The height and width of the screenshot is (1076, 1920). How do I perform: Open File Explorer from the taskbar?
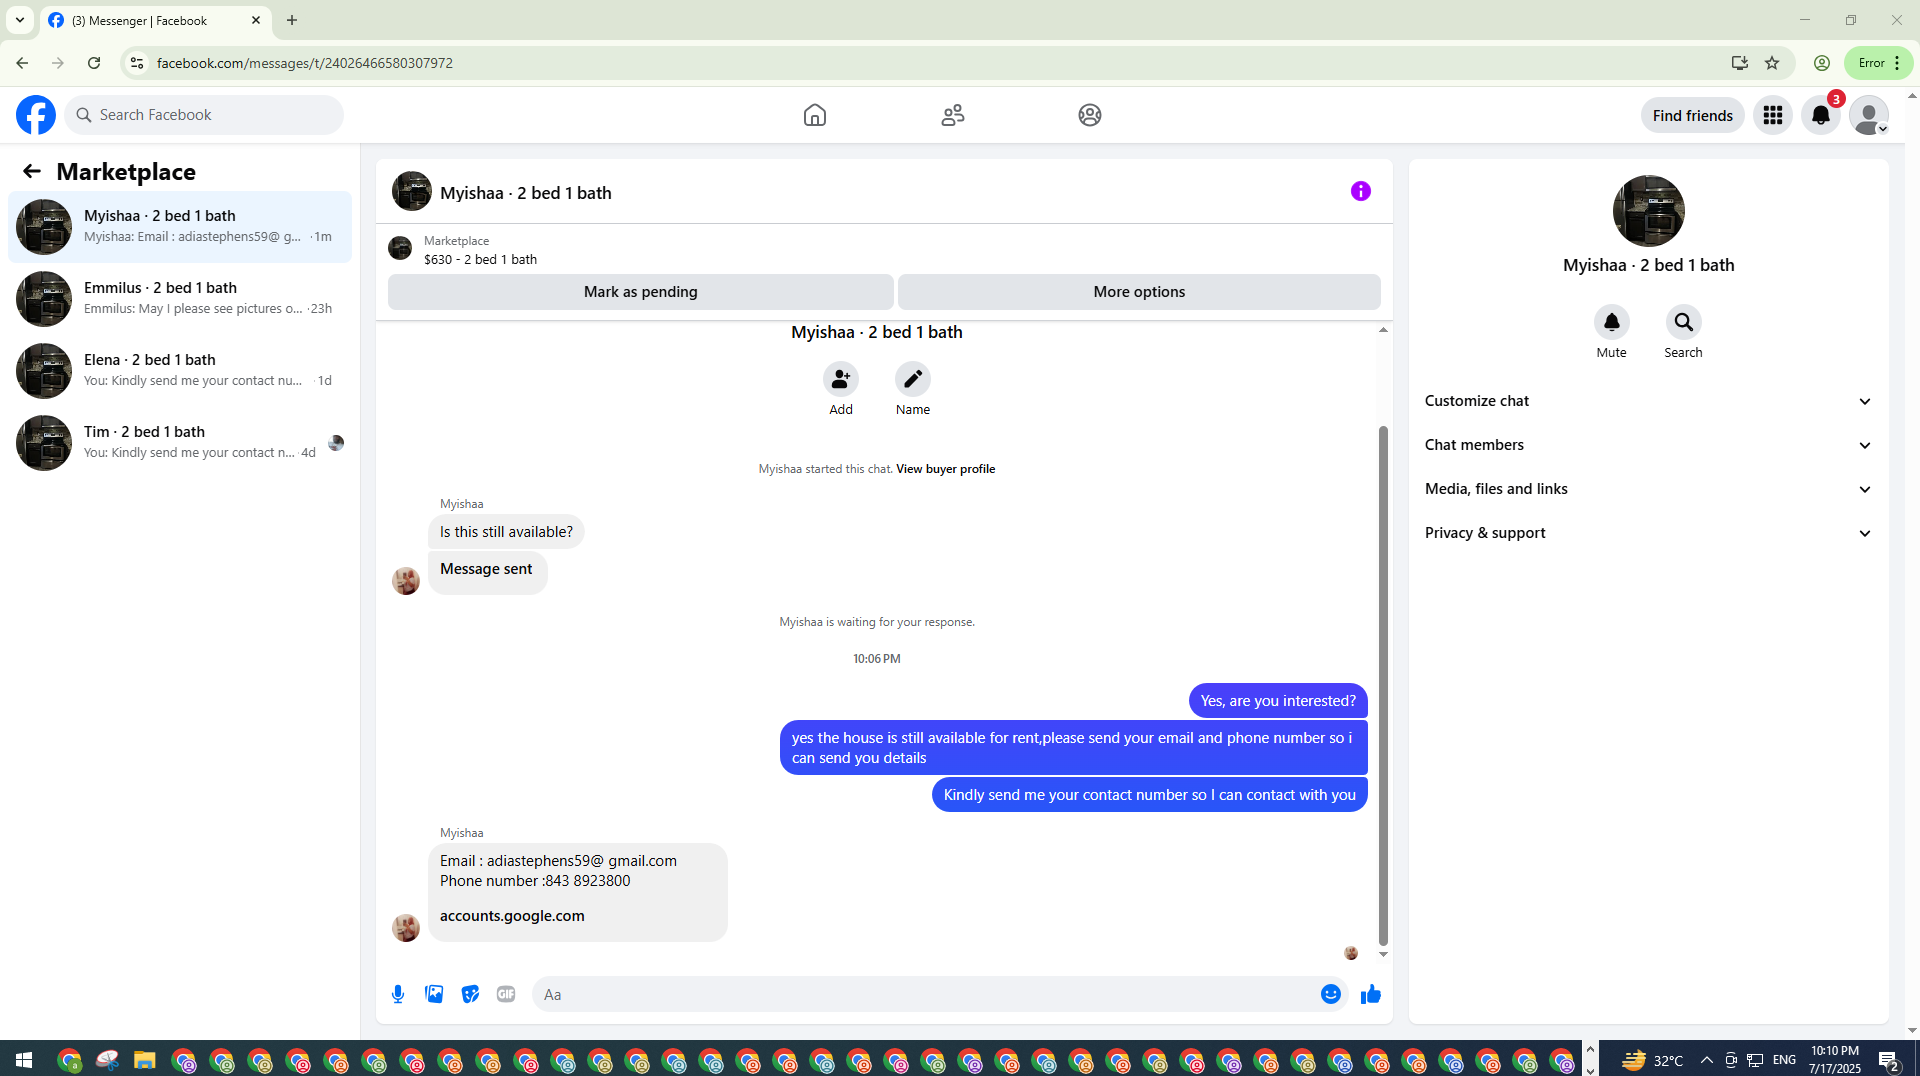point(145,1060)
